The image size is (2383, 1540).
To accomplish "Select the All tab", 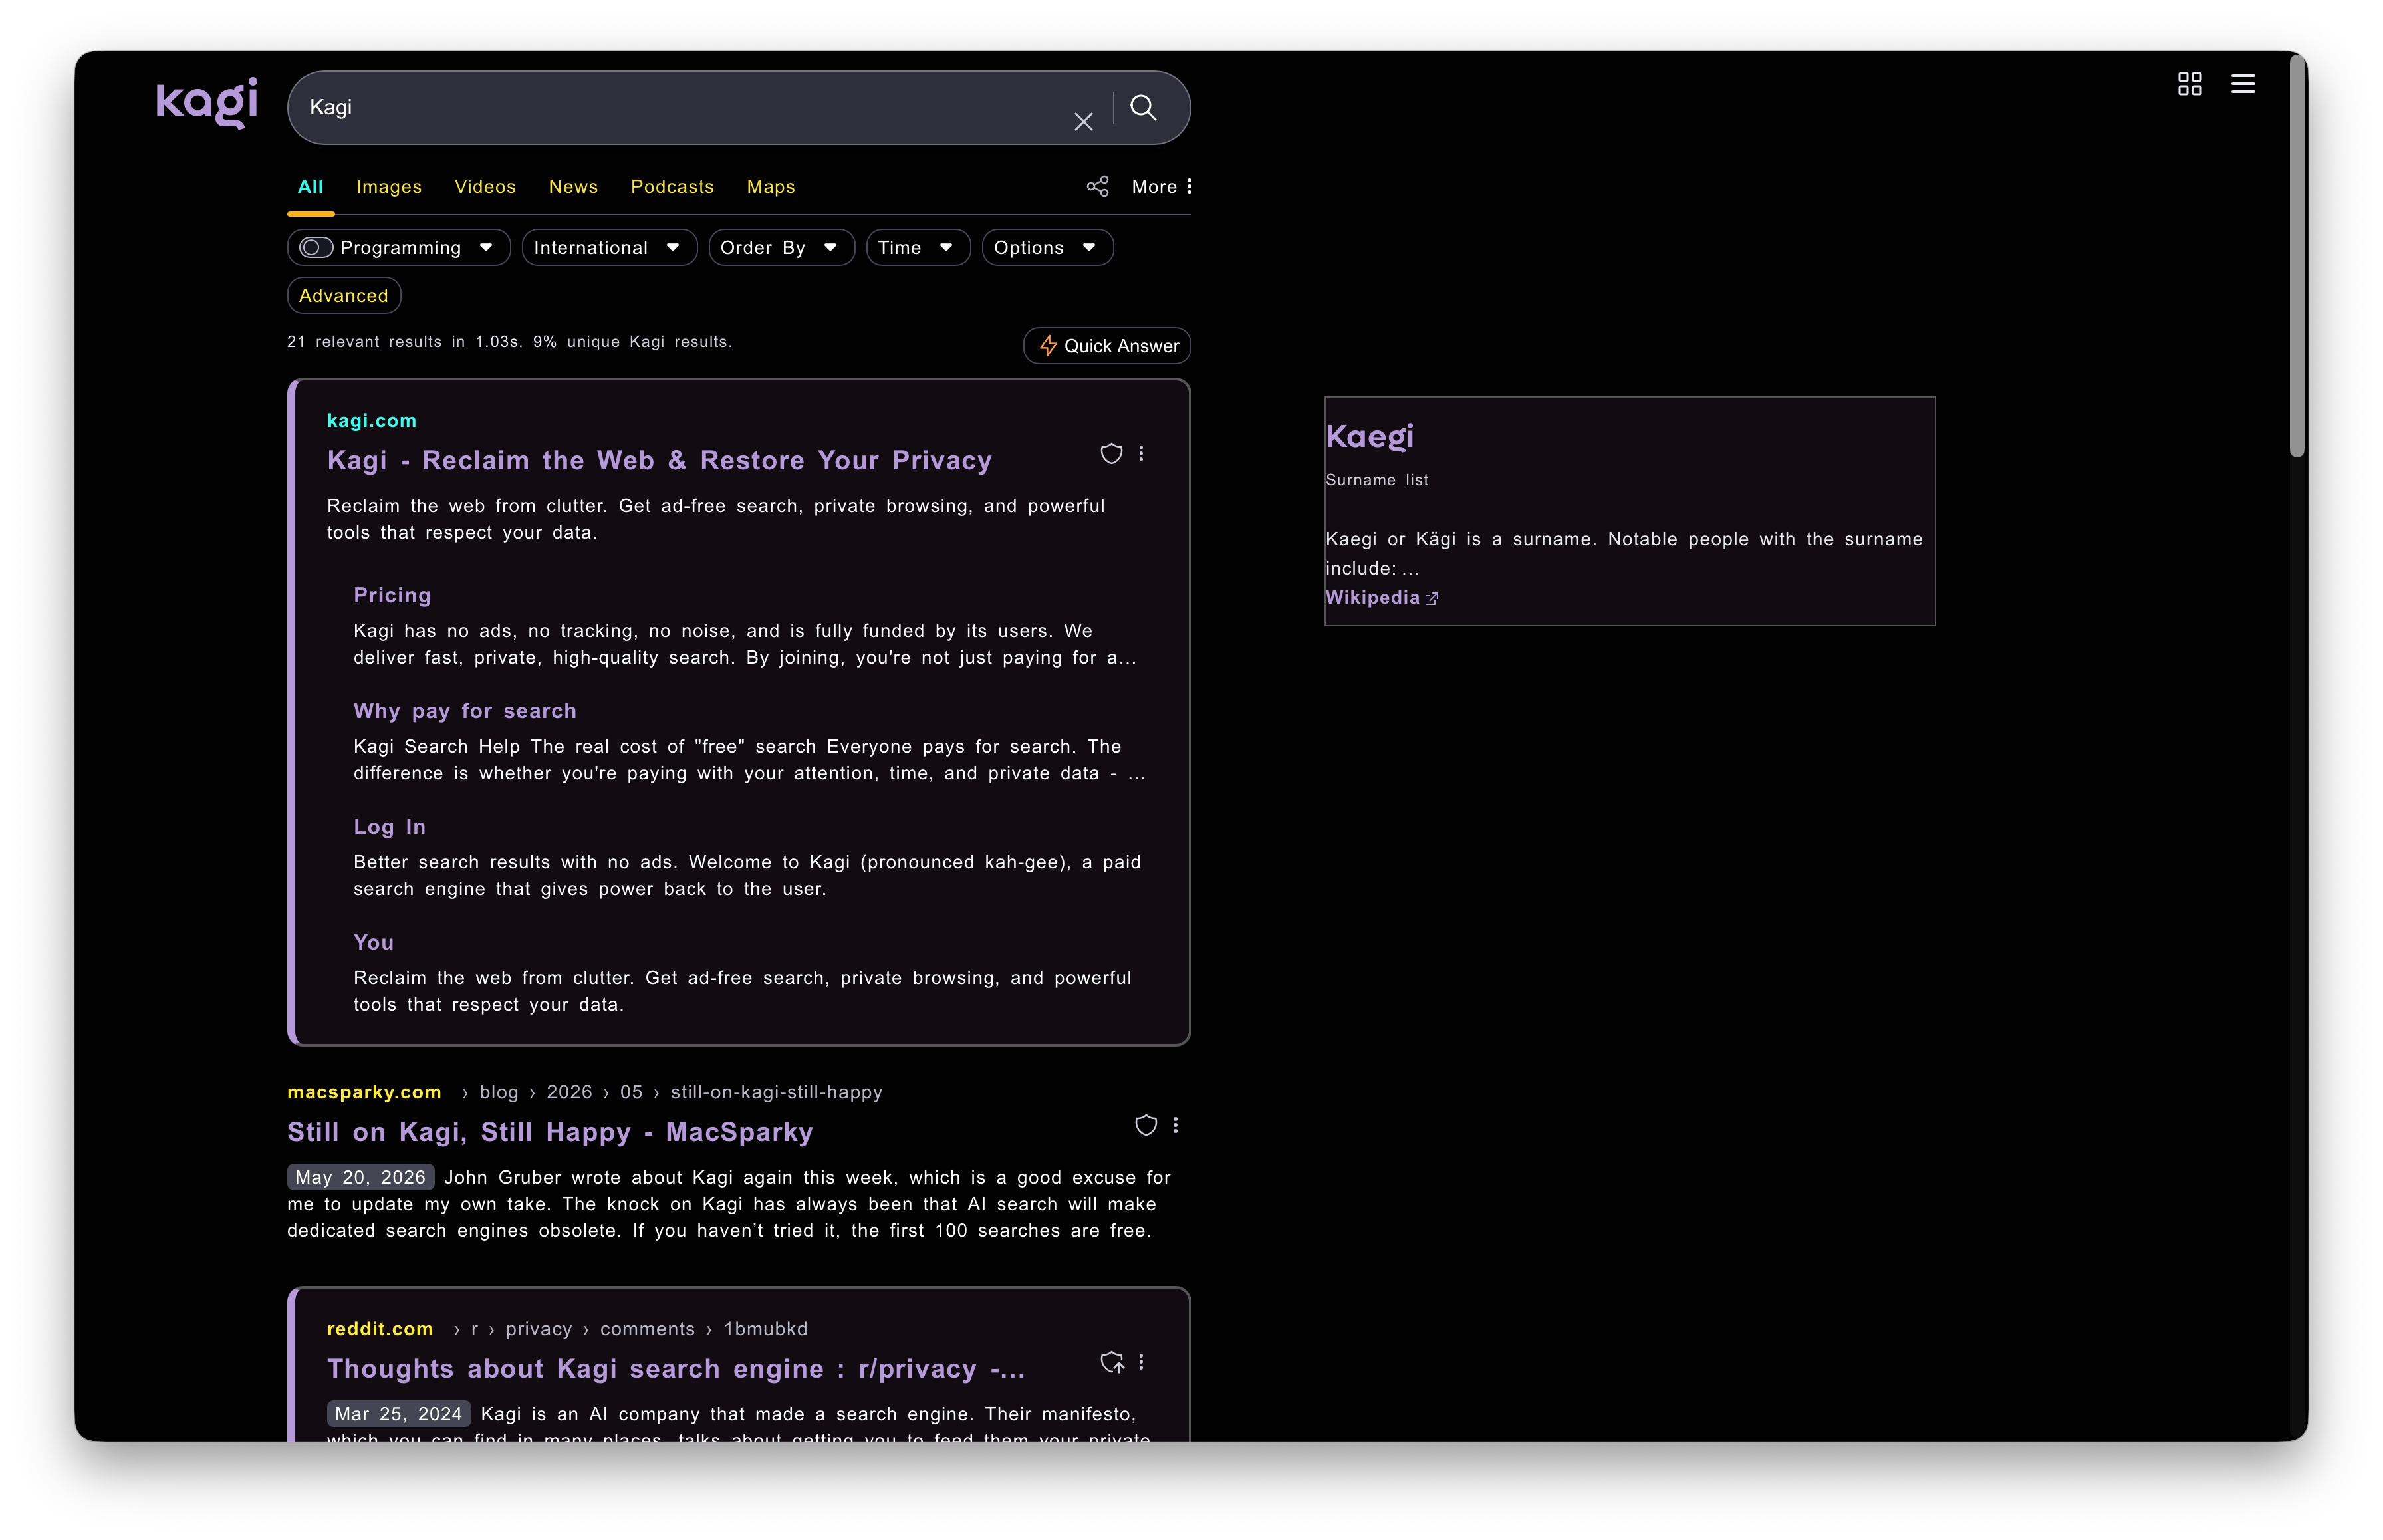I will pos(311,187).
